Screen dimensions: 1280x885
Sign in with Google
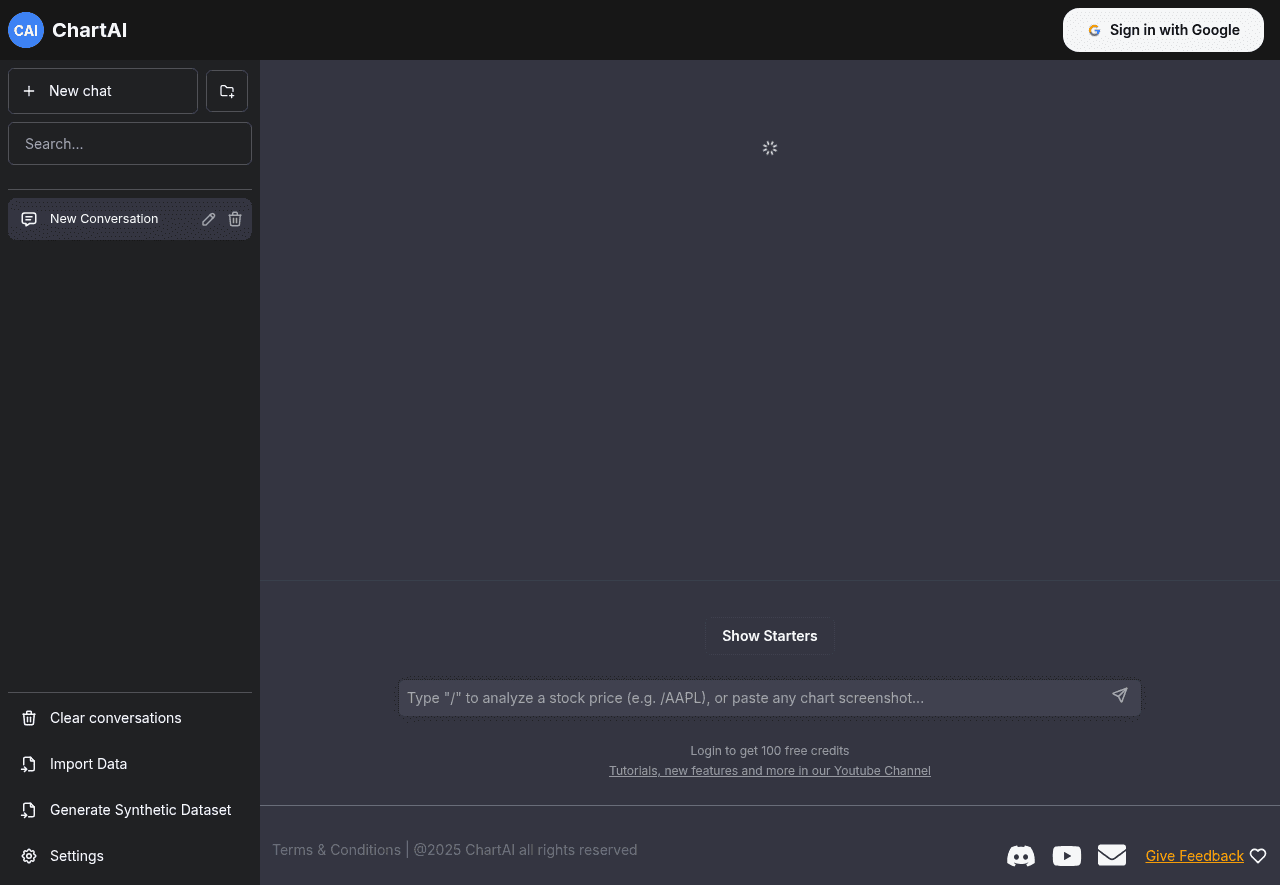[1163, 30]
